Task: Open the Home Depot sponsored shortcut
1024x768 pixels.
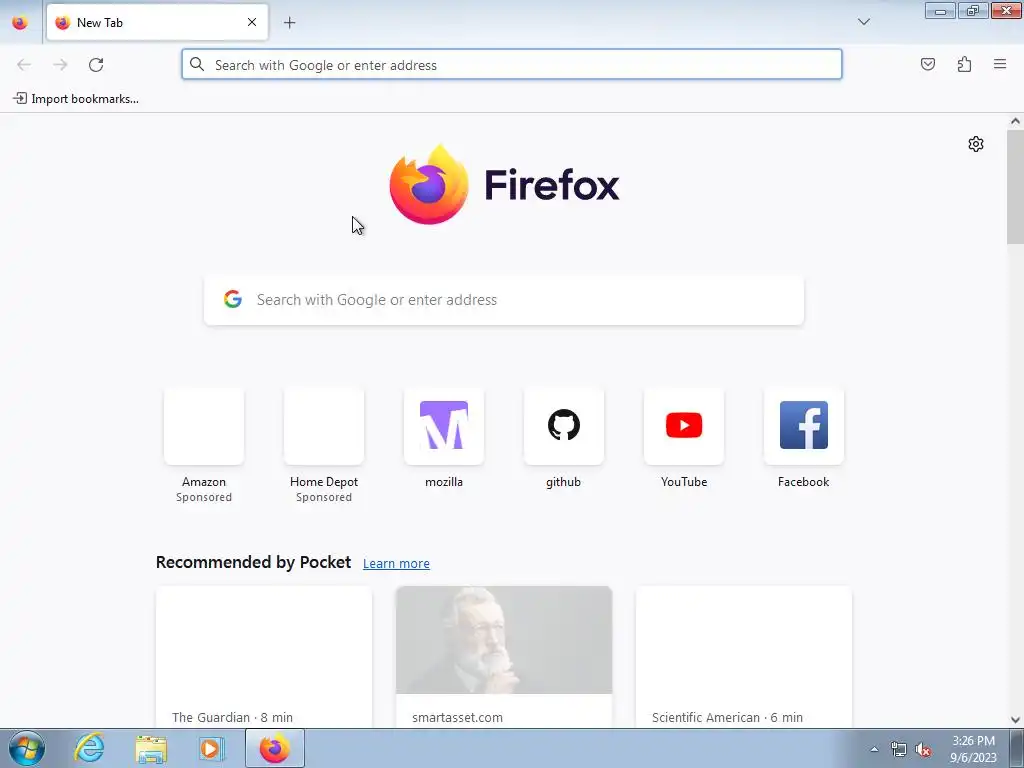Action: tap(324, 446)
